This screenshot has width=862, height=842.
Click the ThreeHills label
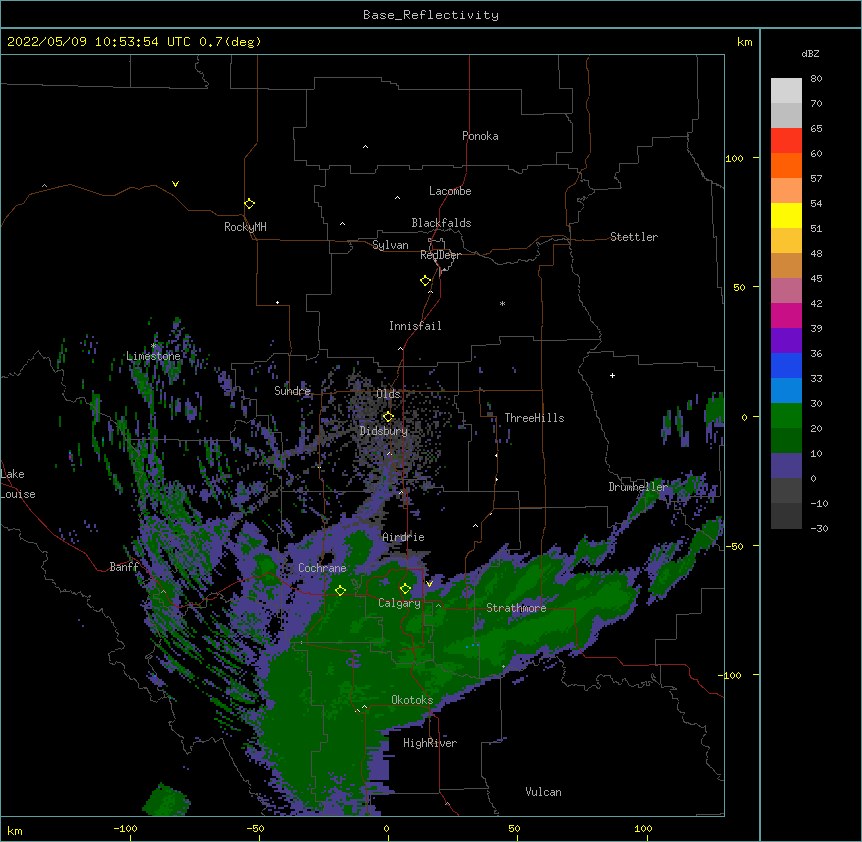[x=534, y=418]
